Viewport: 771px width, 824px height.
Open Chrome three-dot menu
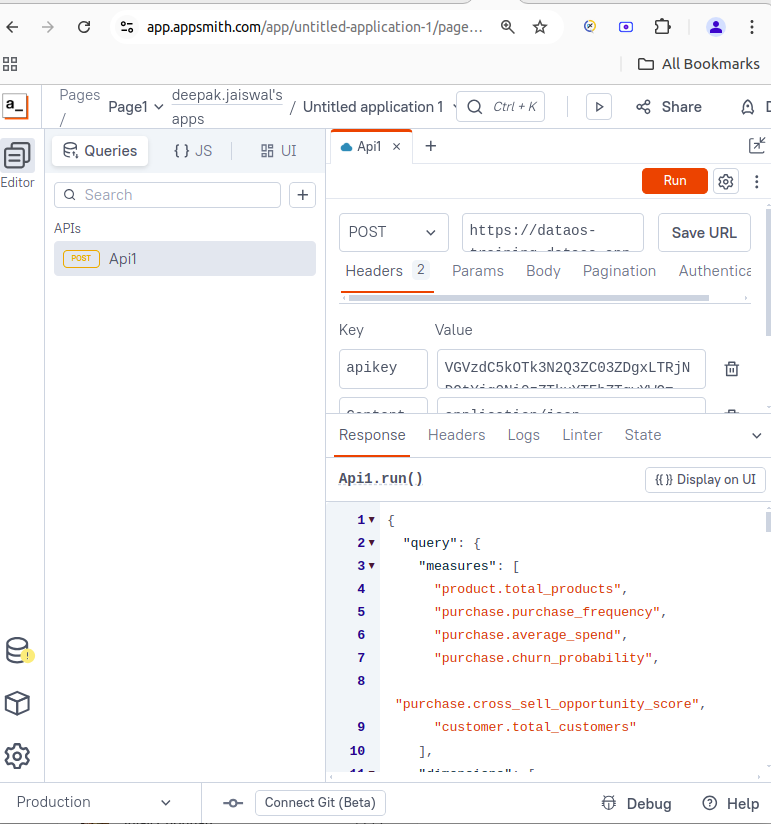click(x=752, y=27)
